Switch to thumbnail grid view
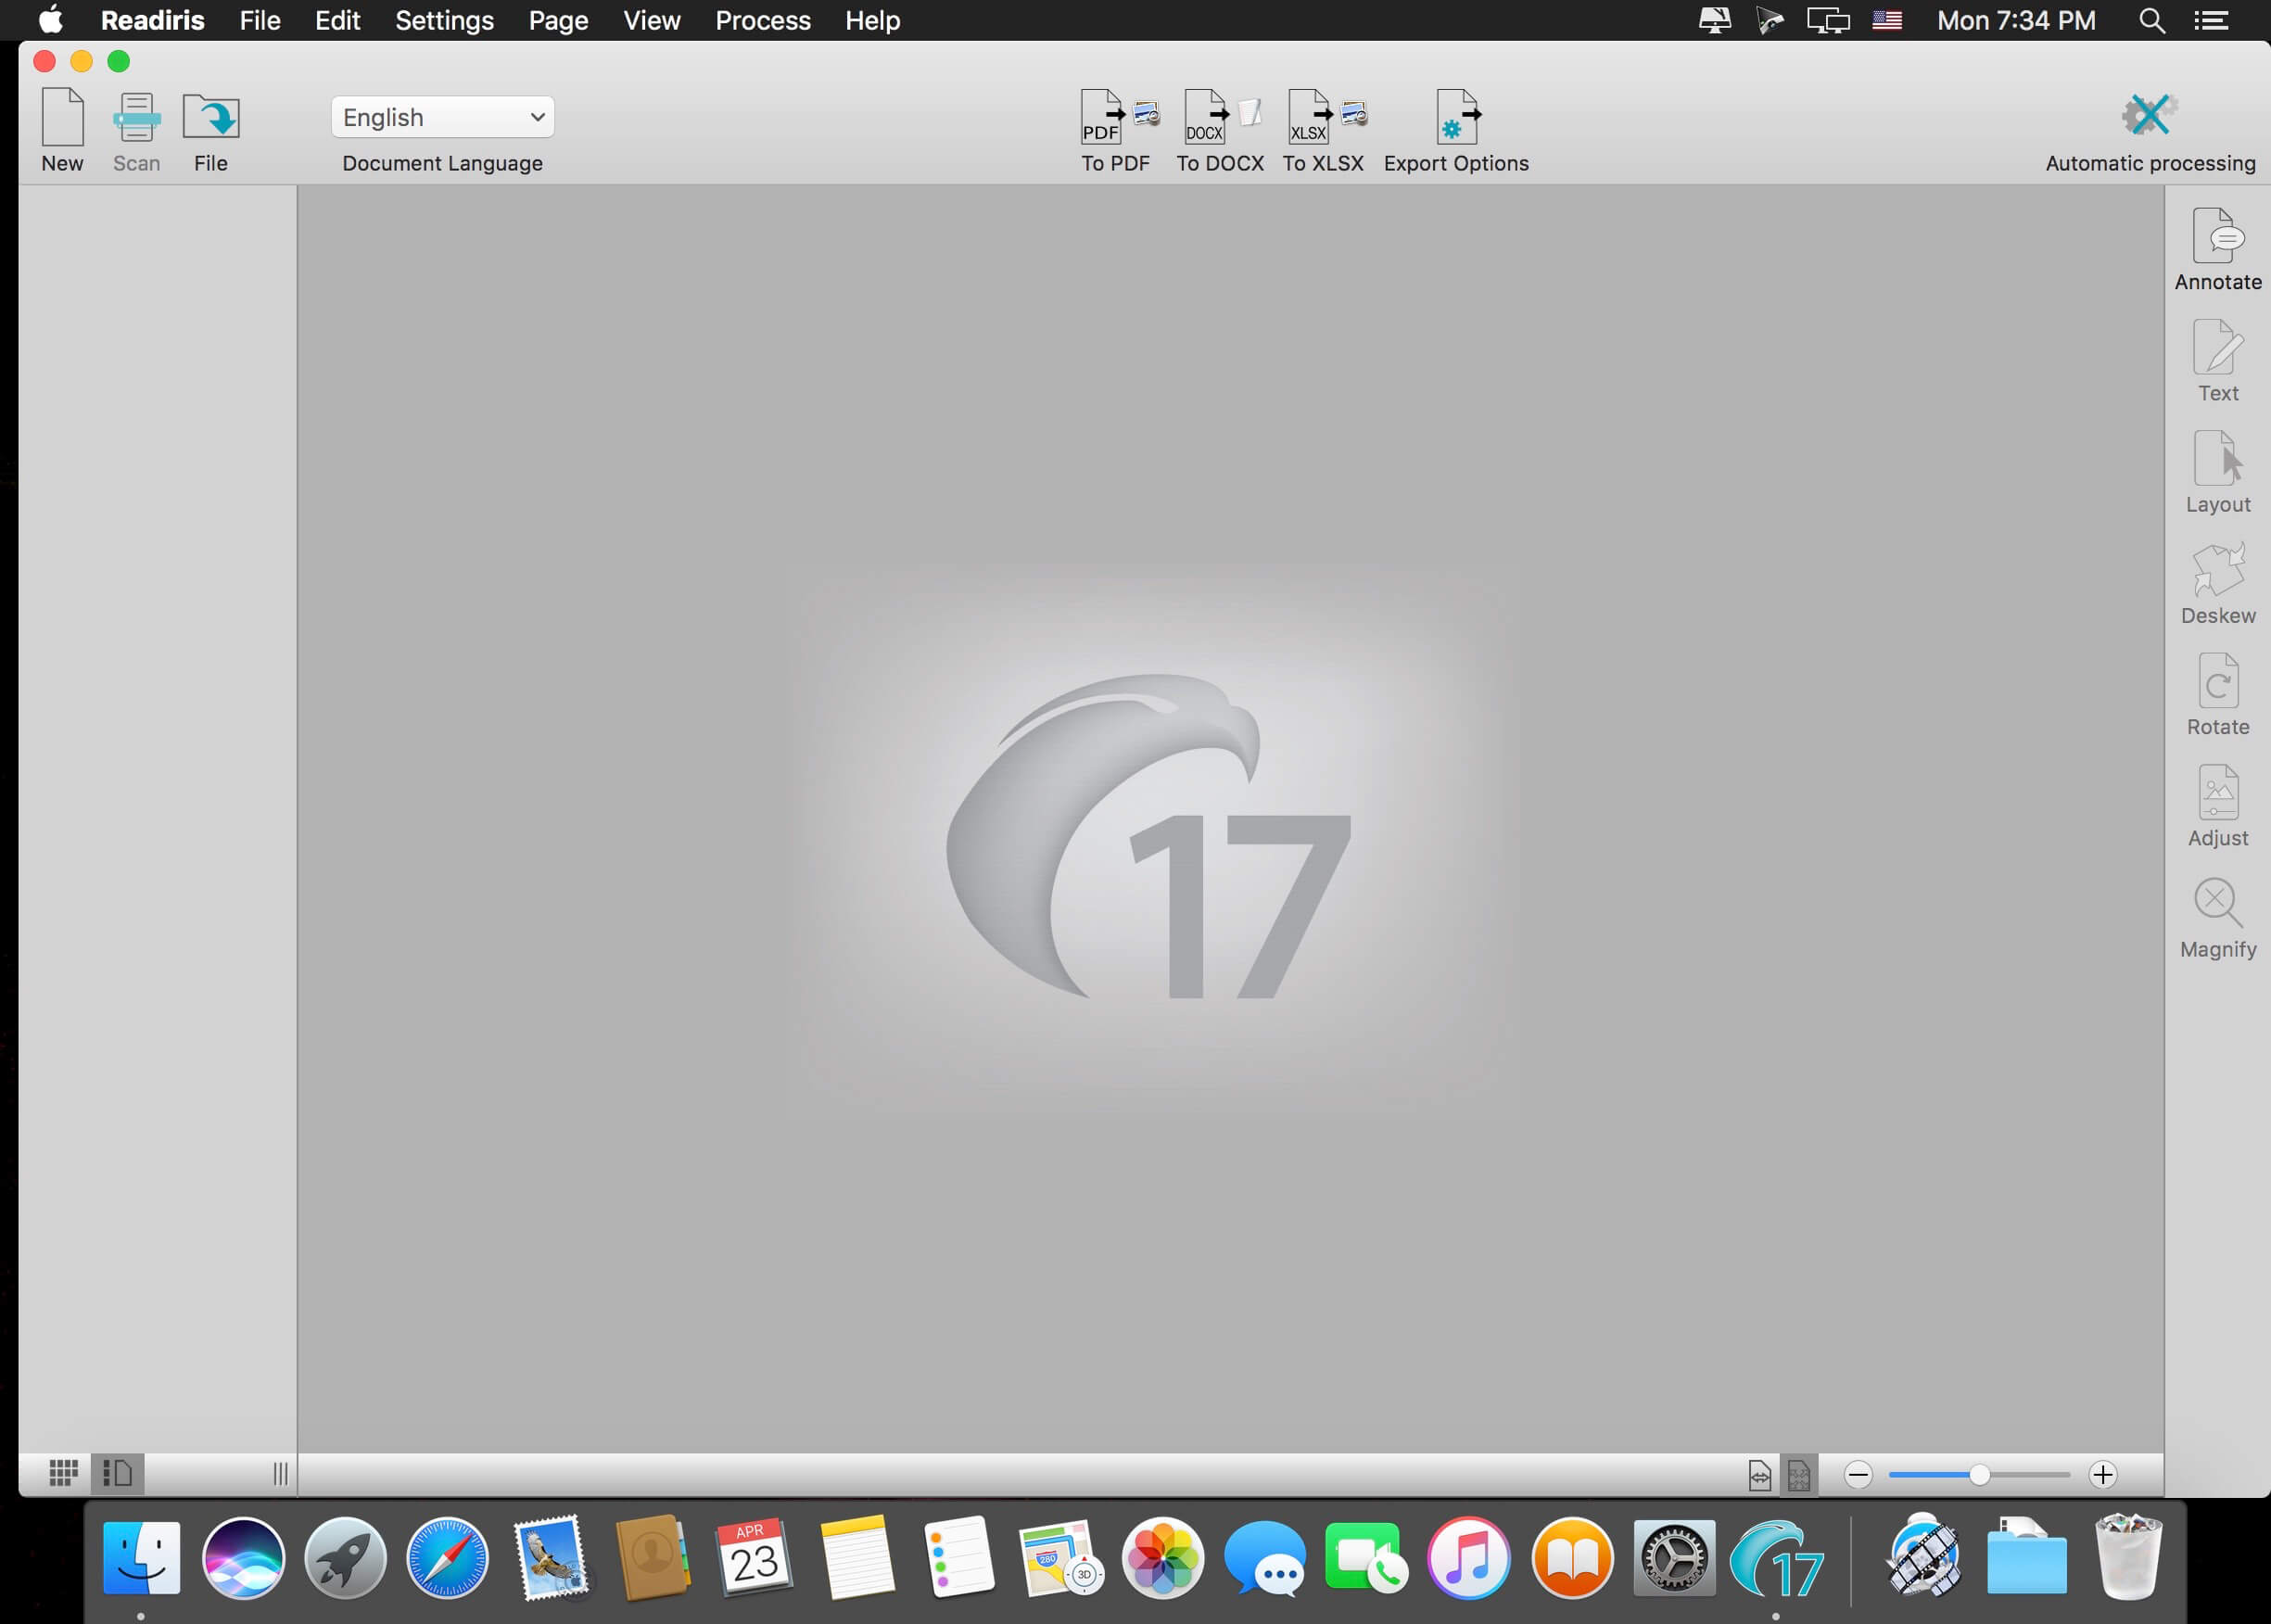The height and width of the screenshot is (1624, 2271). [63, 1473]
